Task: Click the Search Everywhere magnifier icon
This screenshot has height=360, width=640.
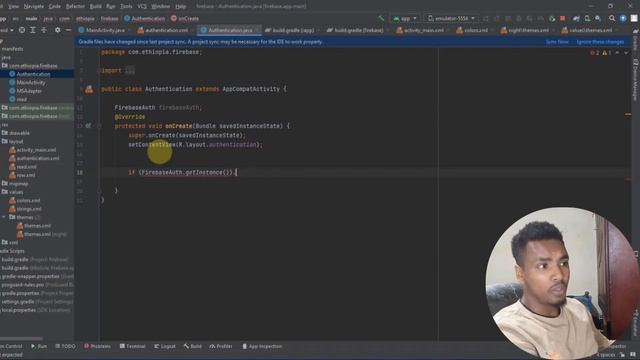Action: point(612,18)
